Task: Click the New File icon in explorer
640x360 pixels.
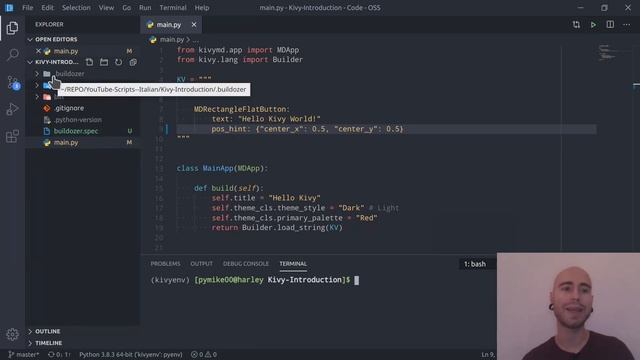Action: coord(89,62)
